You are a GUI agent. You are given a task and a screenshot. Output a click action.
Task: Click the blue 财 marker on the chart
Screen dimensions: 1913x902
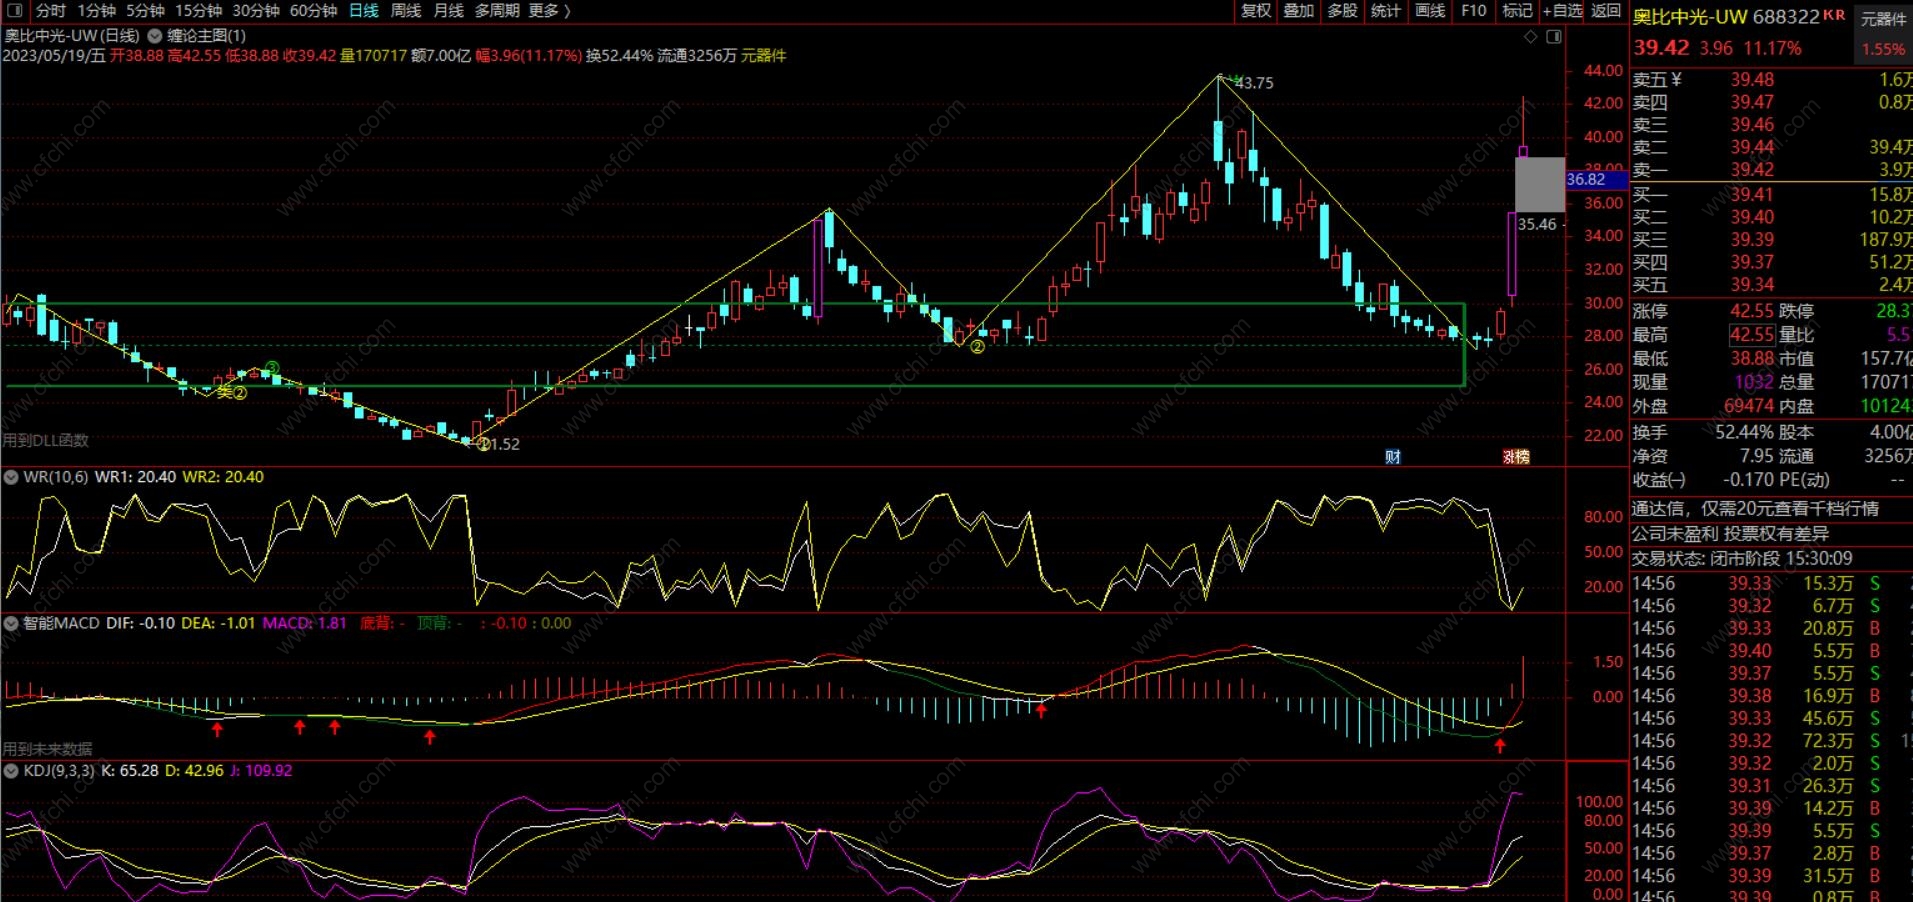click(1393, 457)
